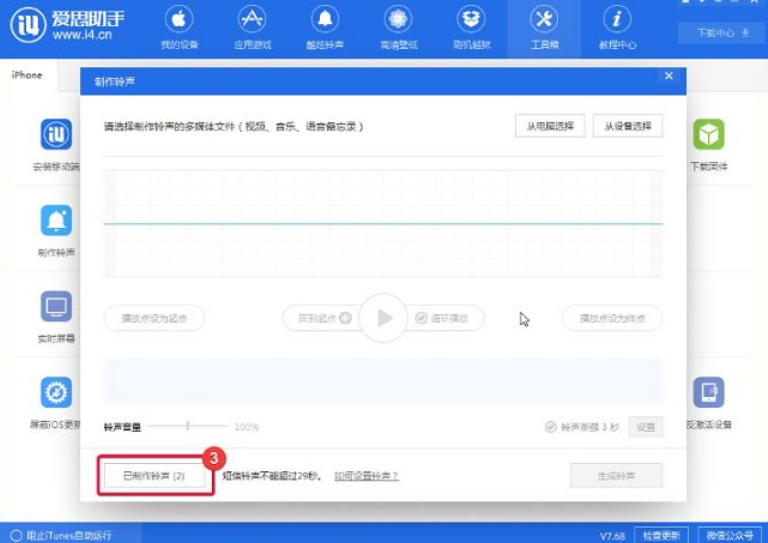The height and width of the screenshot is (543, 768).
Task: Click 回到起点 to return to start
Action: (x=324, y=318)
